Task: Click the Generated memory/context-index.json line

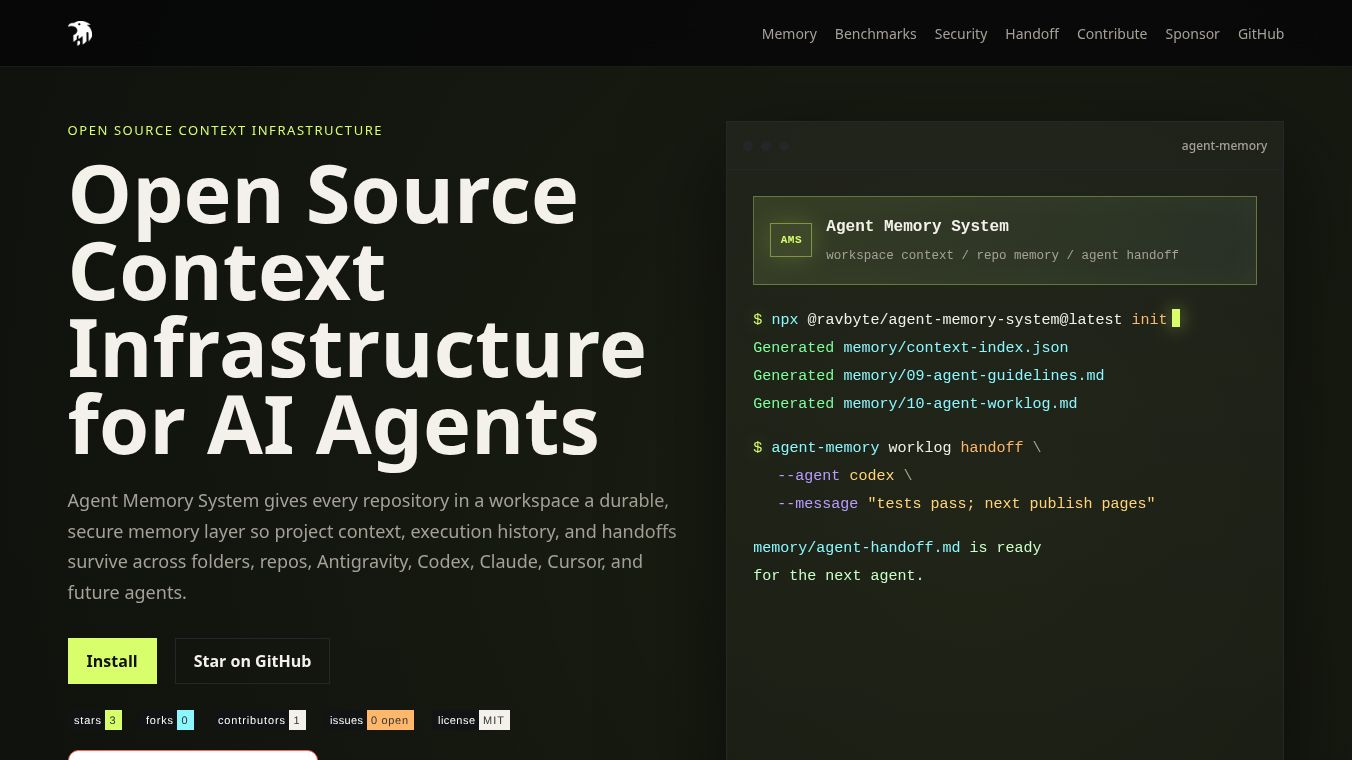Action: [910, 348]
